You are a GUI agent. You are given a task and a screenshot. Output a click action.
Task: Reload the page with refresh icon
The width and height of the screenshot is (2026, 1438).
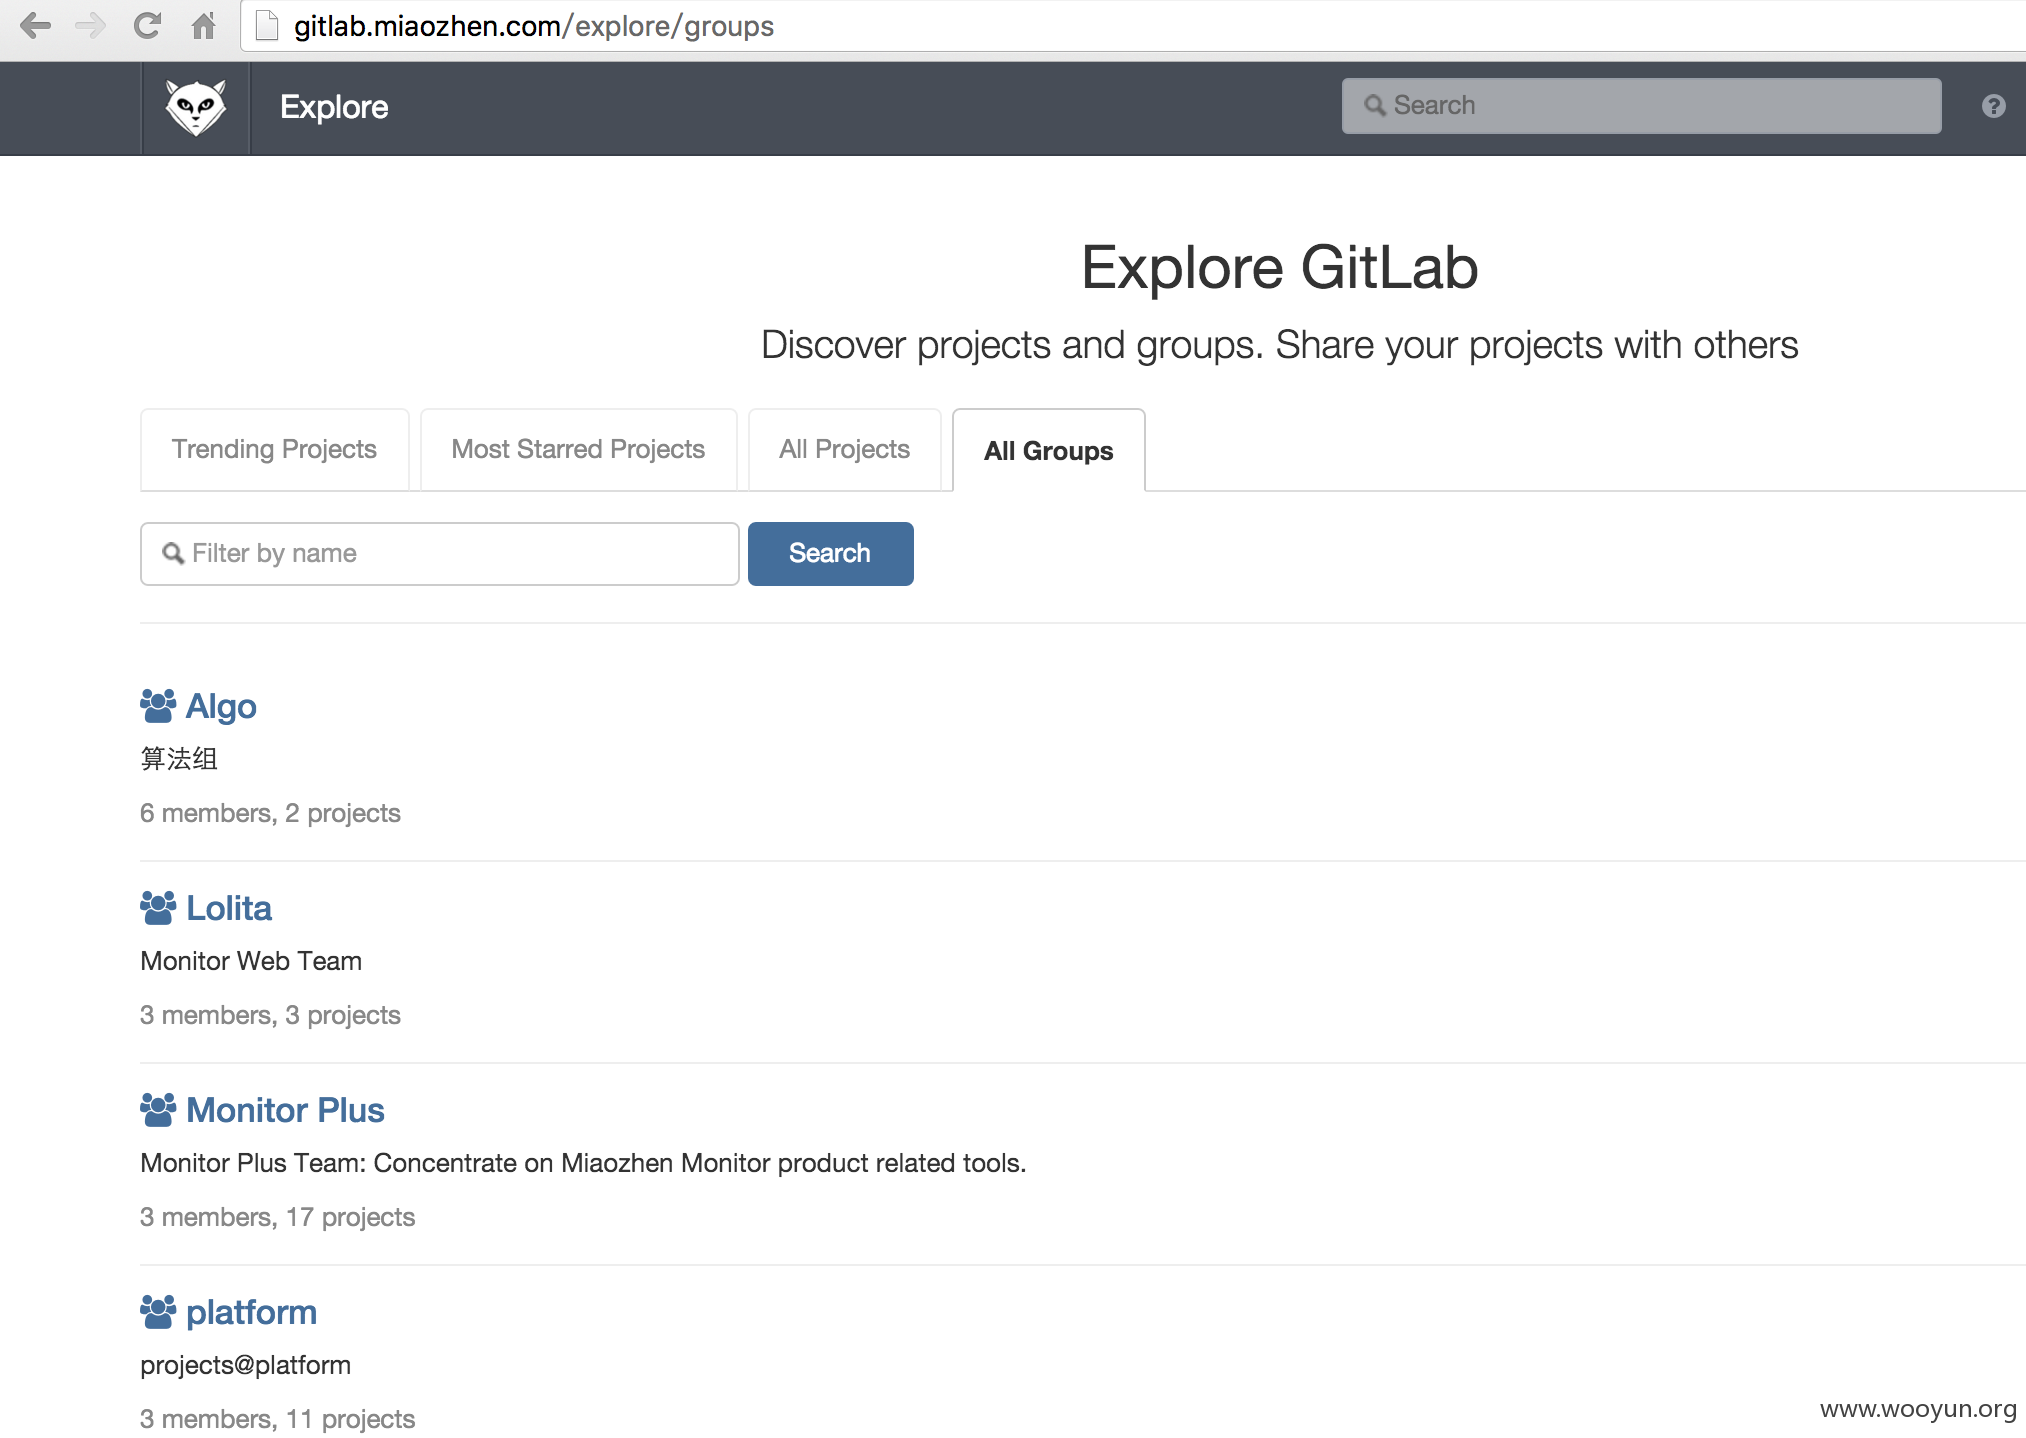(147, 25)
